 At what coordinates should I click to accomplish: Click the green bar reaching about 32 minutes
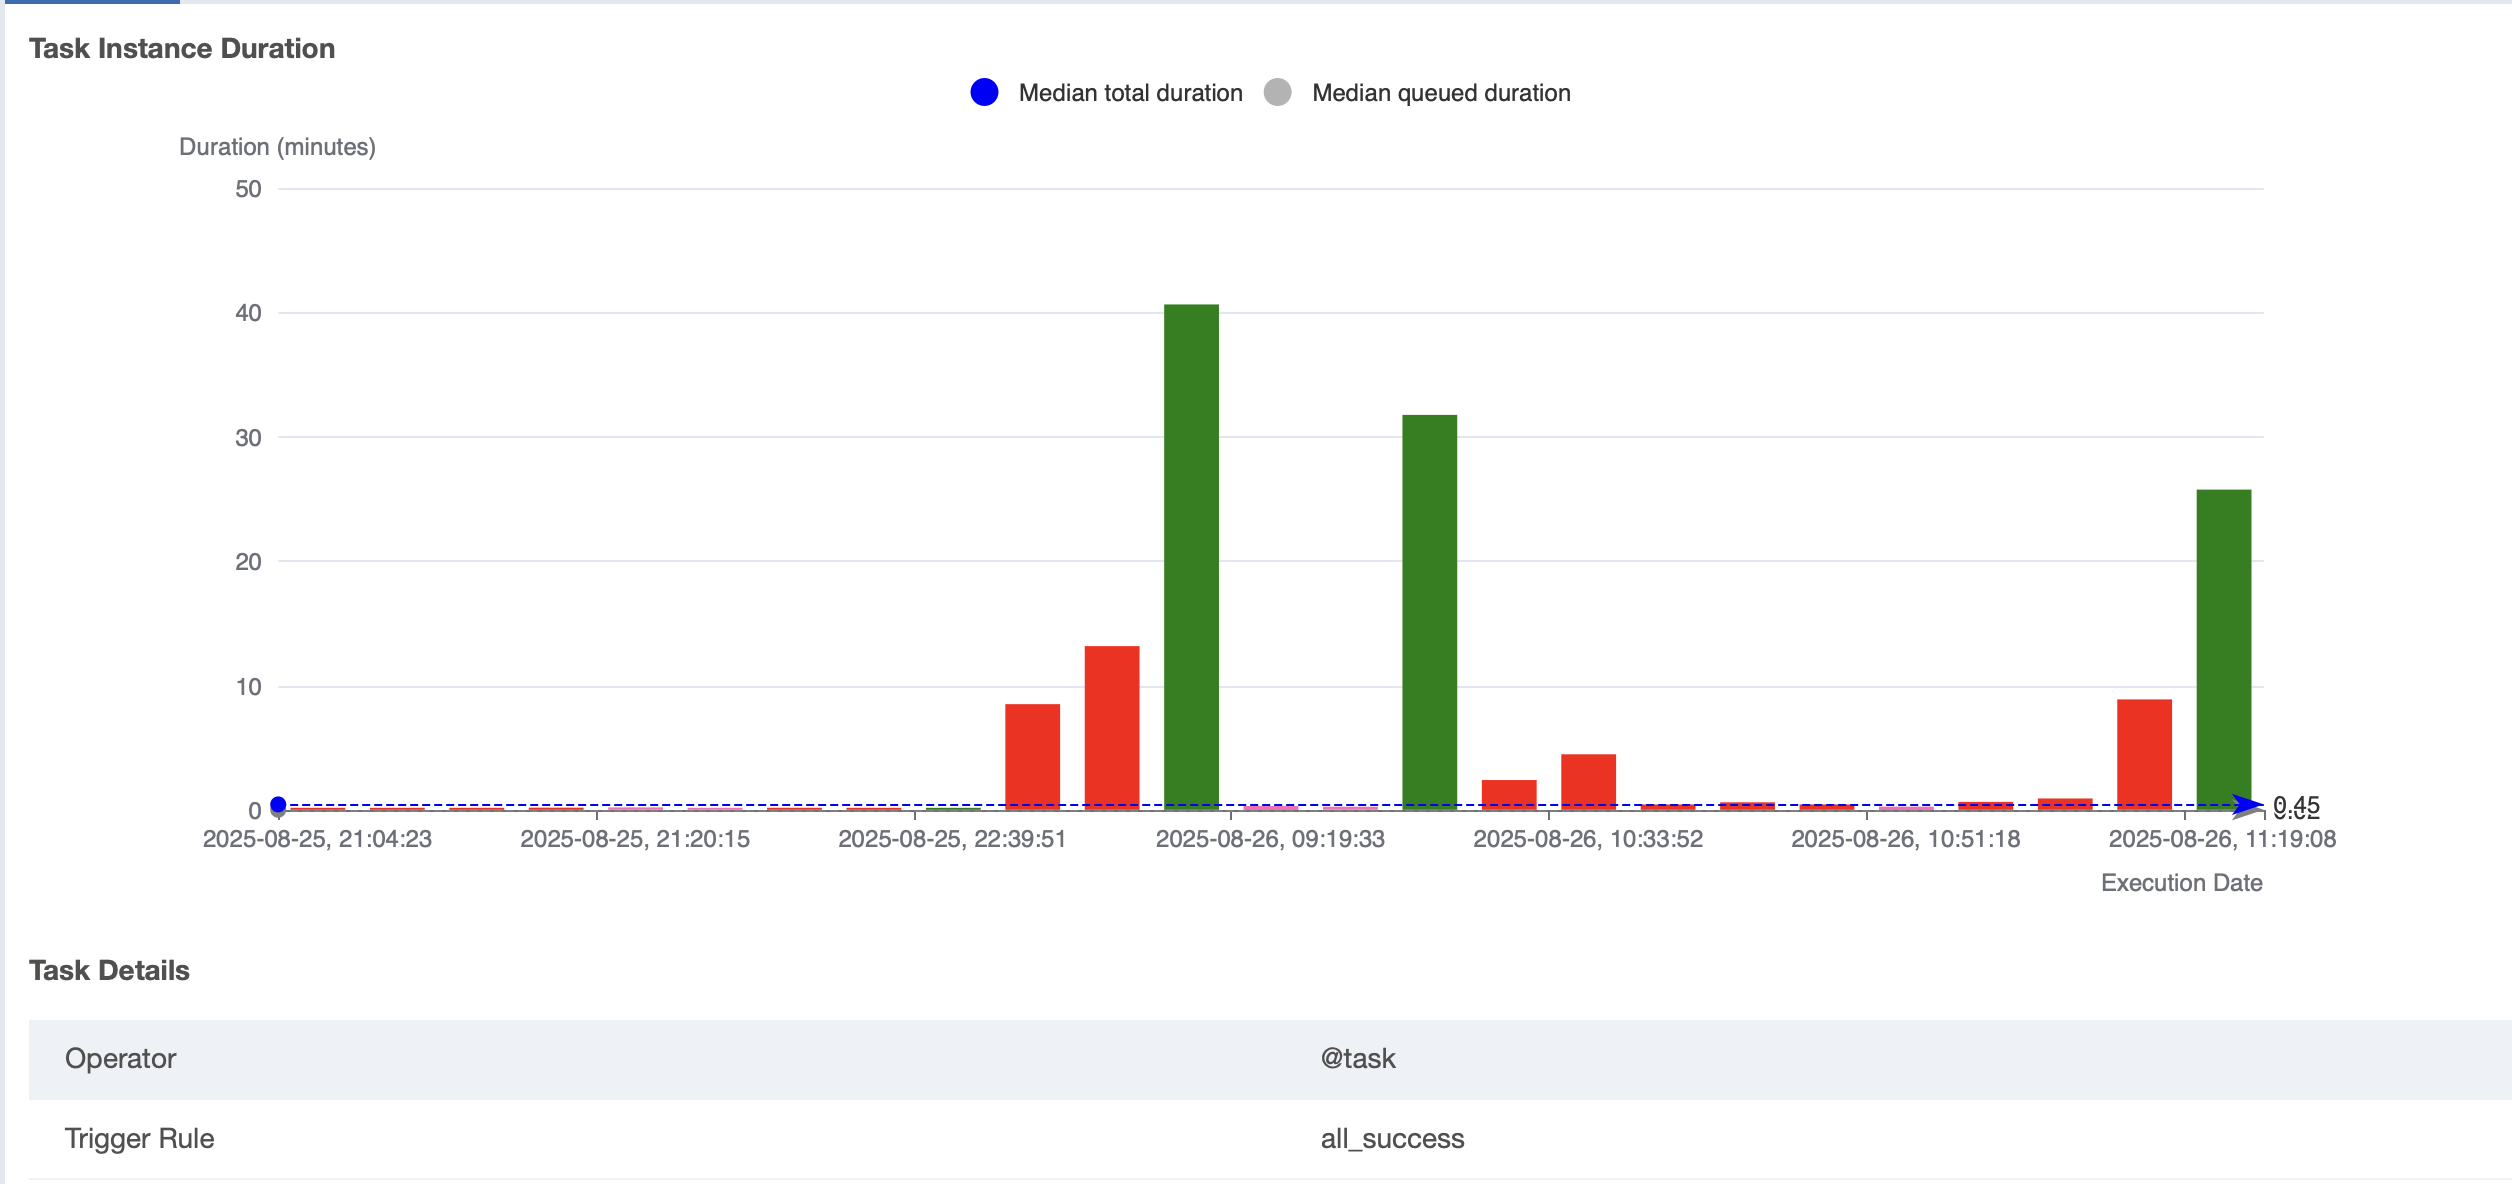(x=1429, y=610)
